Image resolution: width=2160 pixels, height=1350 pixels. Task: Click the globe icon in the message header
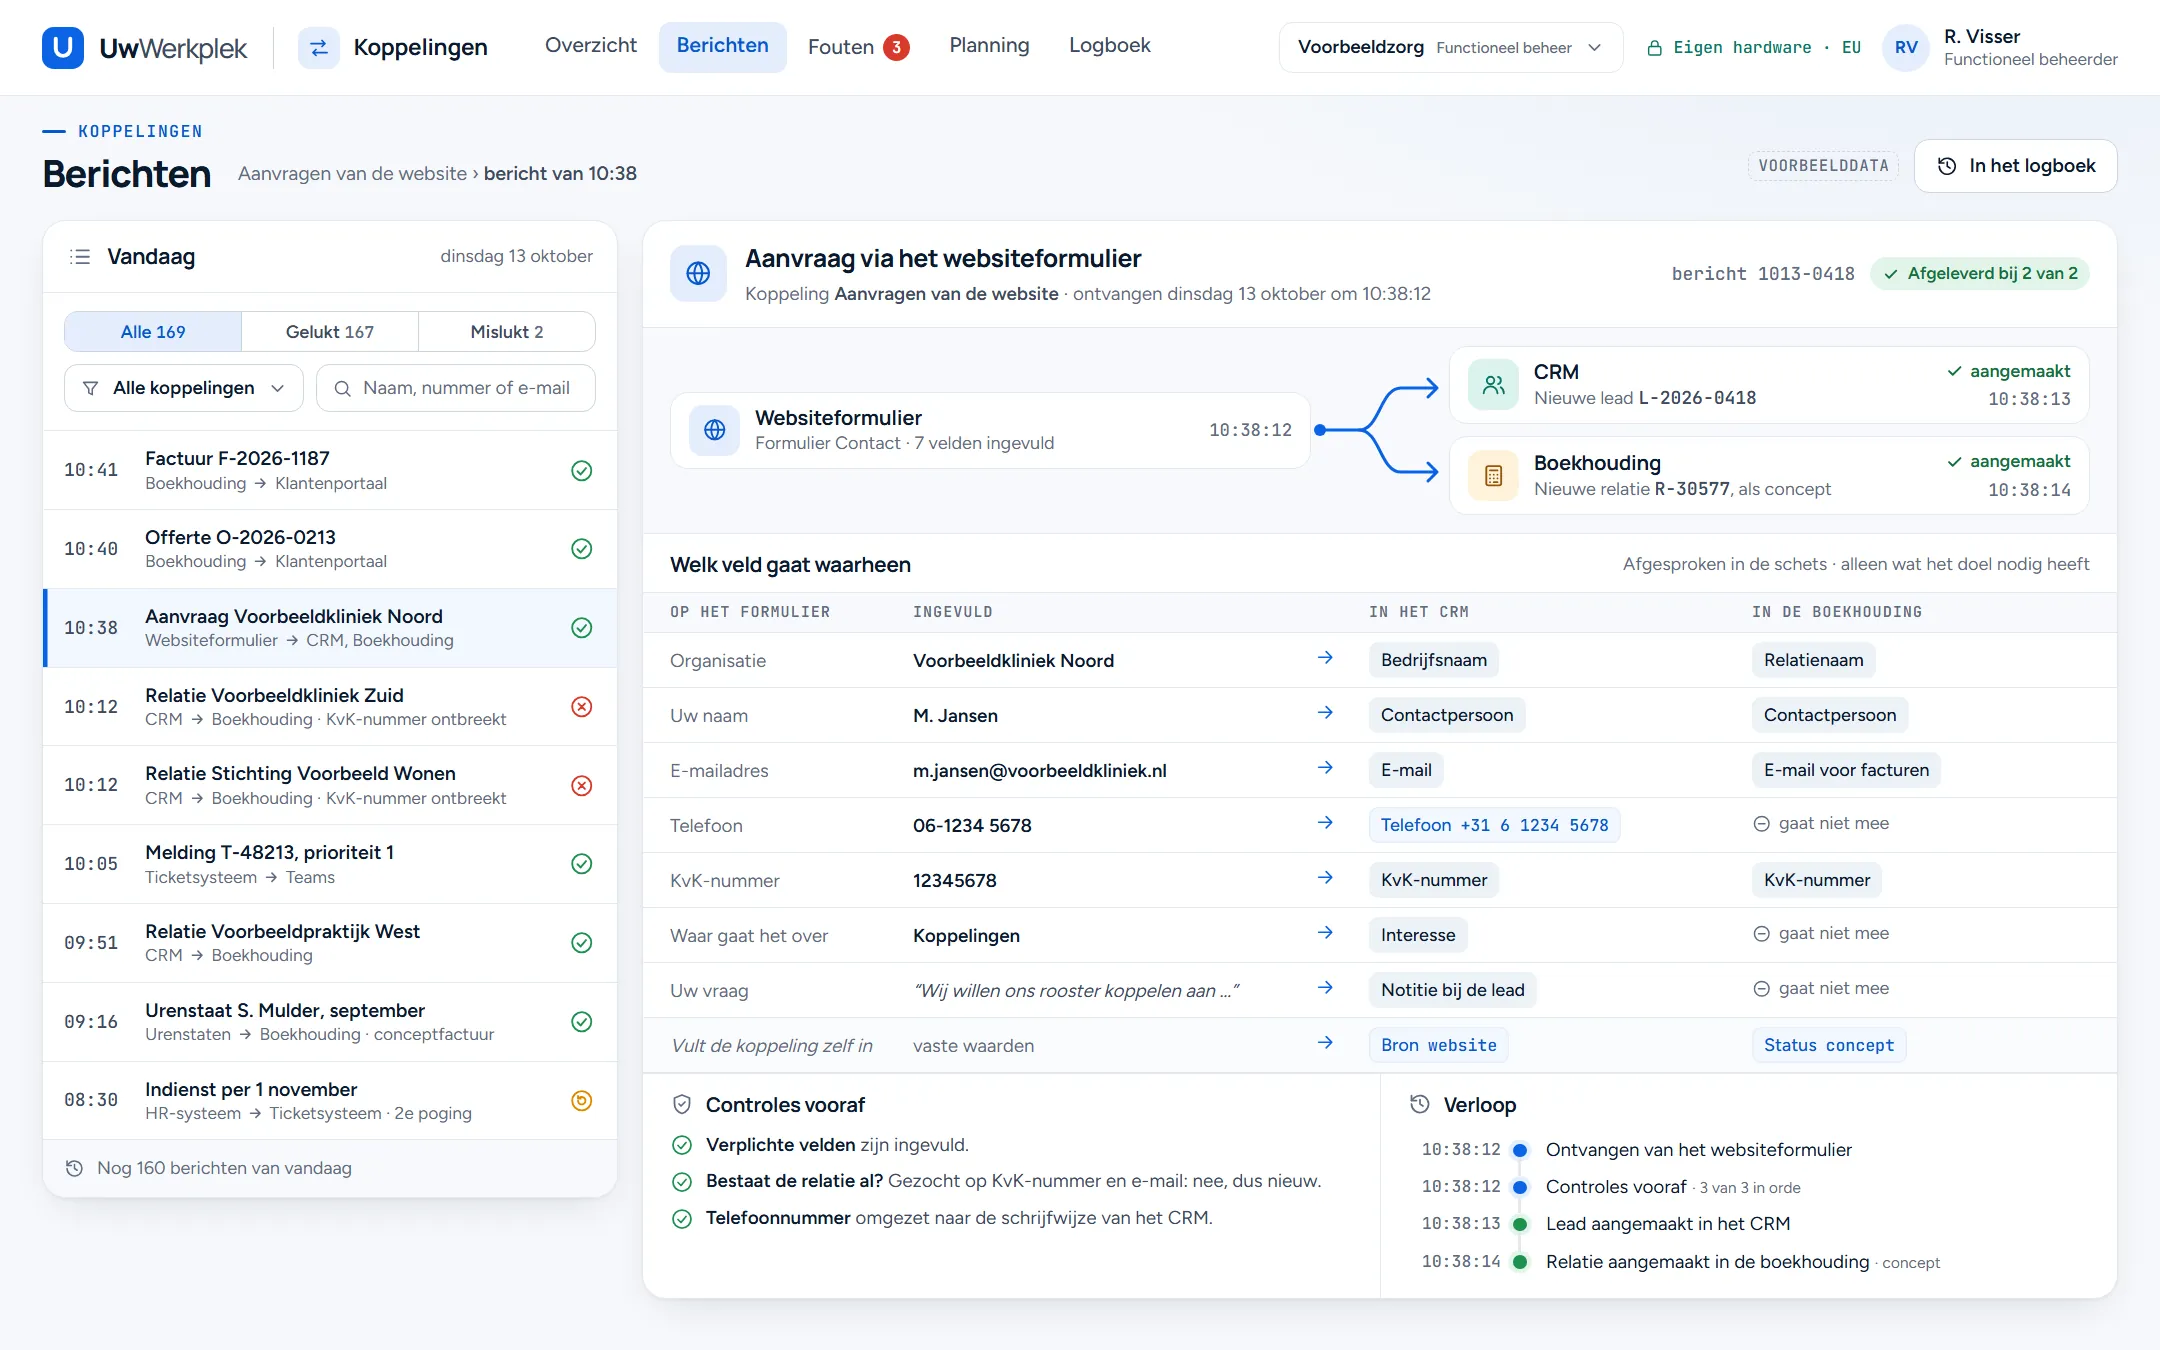tap(698, 273)
